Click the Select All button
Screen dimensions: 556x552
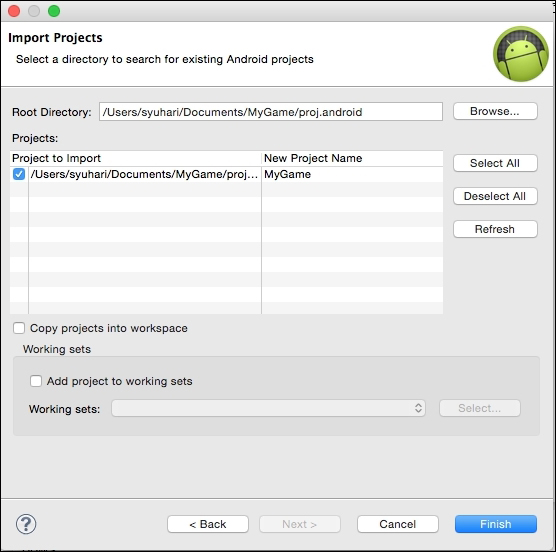495,163
